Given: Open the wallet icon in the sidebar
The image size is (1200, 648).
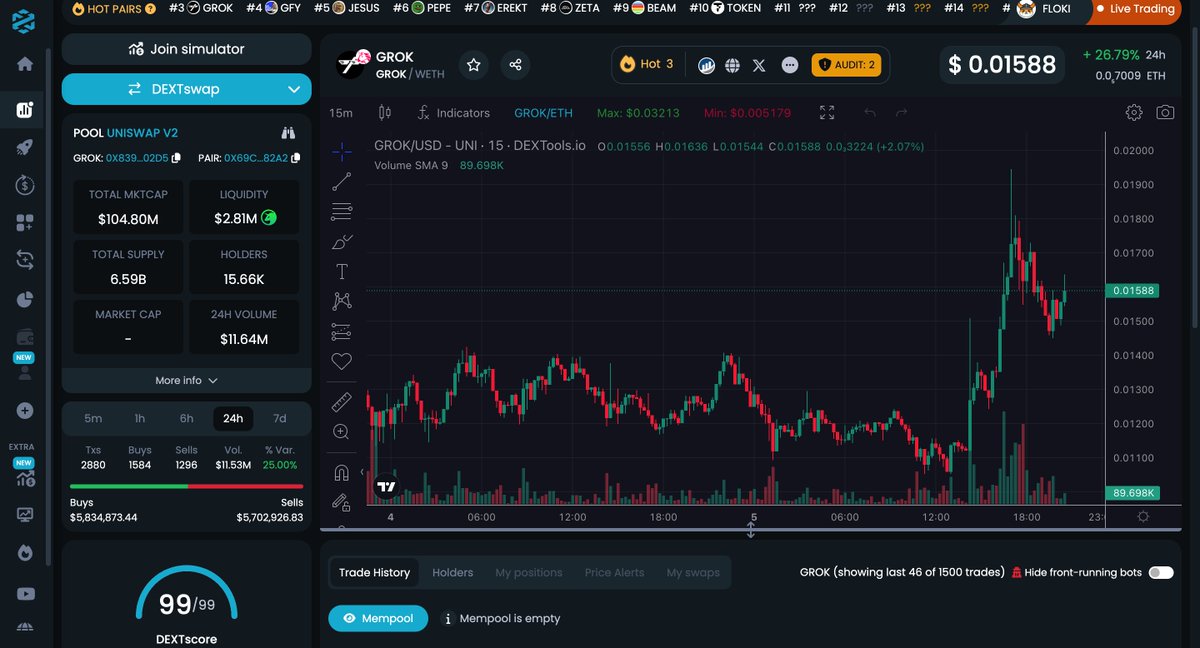Looking at the screenshot, I should point(25,337).
